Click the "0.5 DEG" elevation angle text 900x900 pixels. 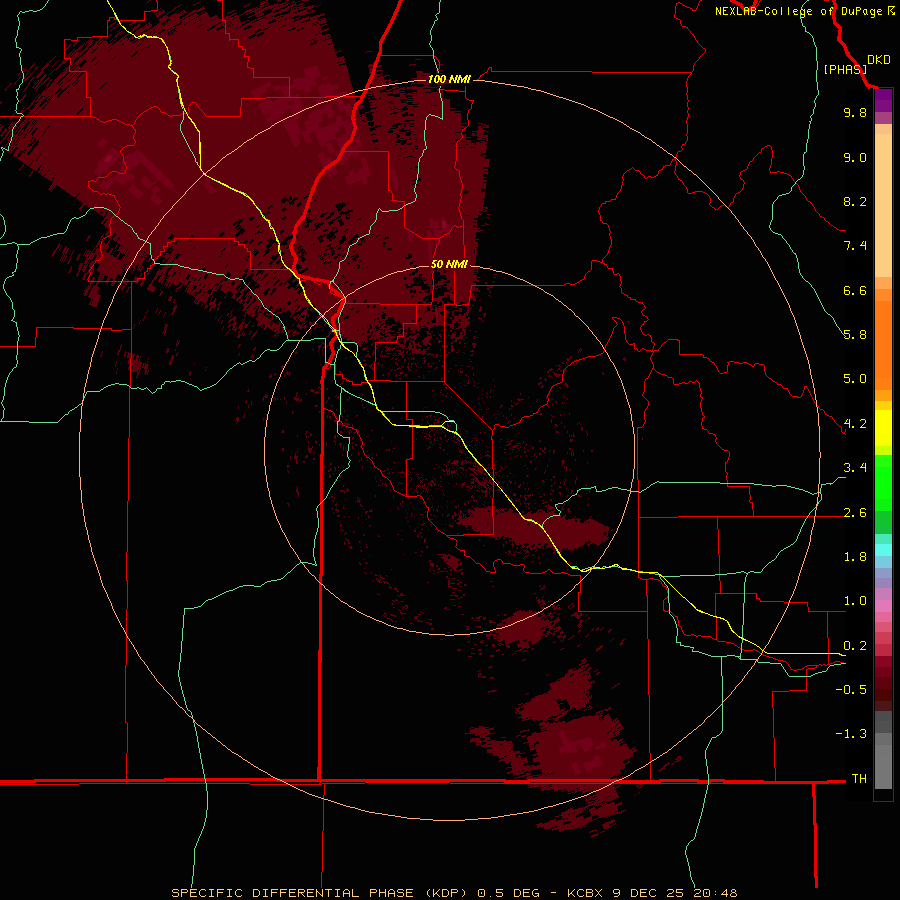[x=509, y=893]
